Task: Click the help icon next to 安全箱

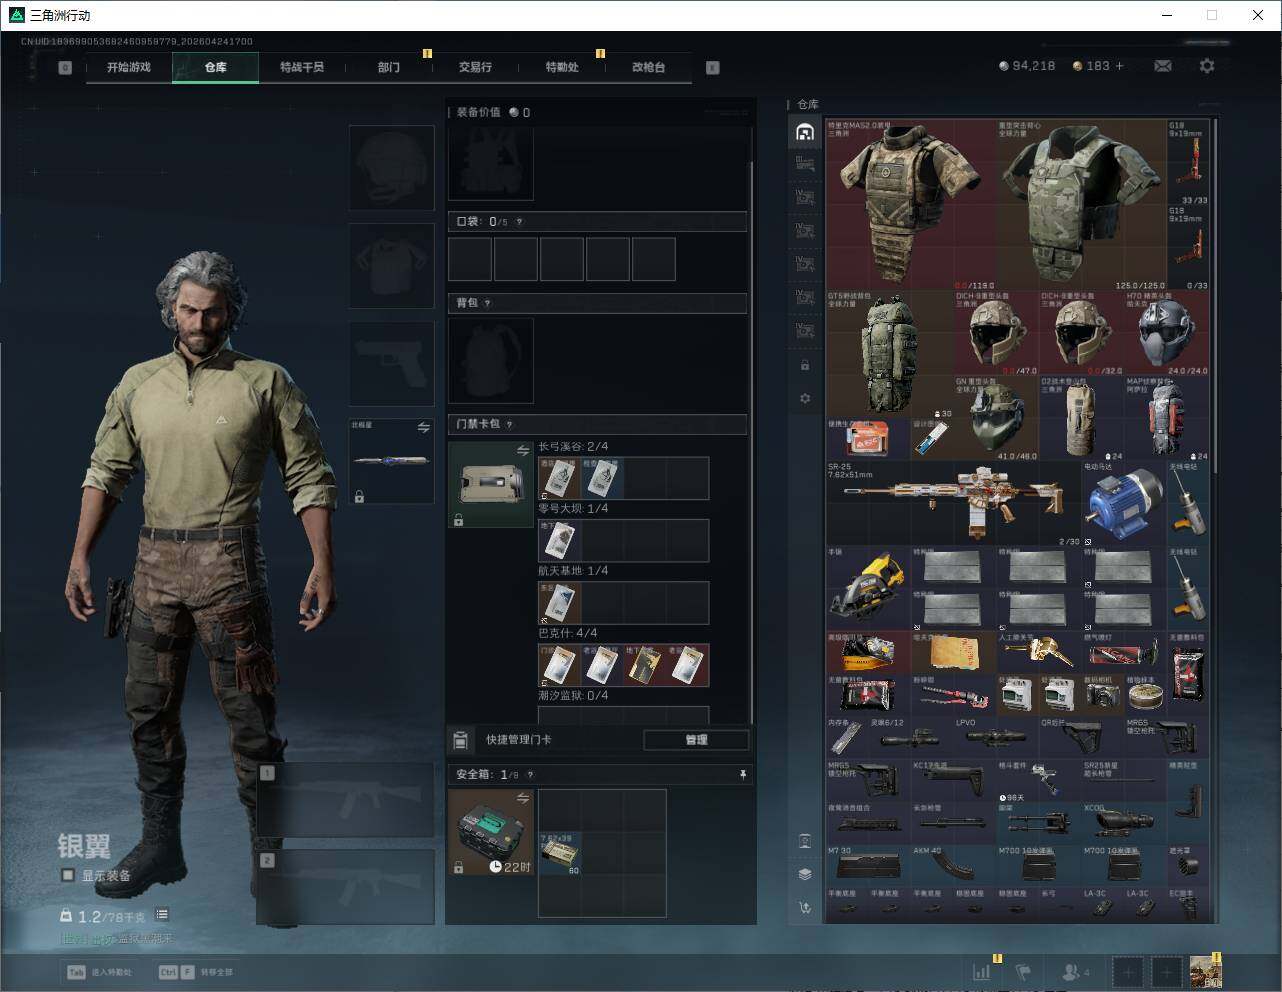Action: (530, 775)
